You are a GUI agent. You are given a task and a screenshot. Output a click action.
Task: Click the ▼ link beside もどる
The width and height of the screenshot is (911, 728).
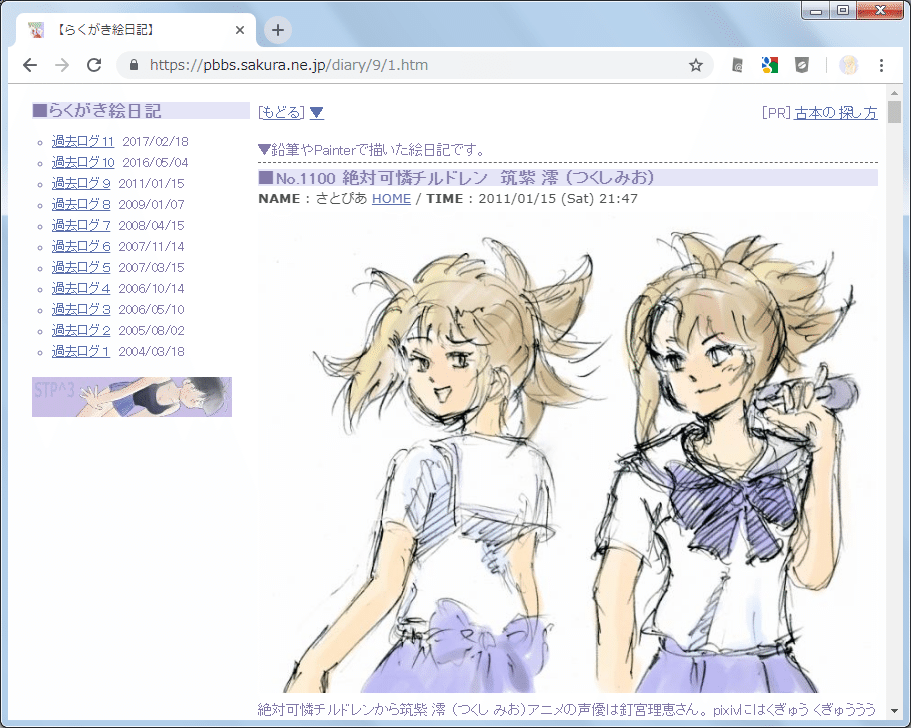point(317,112)
